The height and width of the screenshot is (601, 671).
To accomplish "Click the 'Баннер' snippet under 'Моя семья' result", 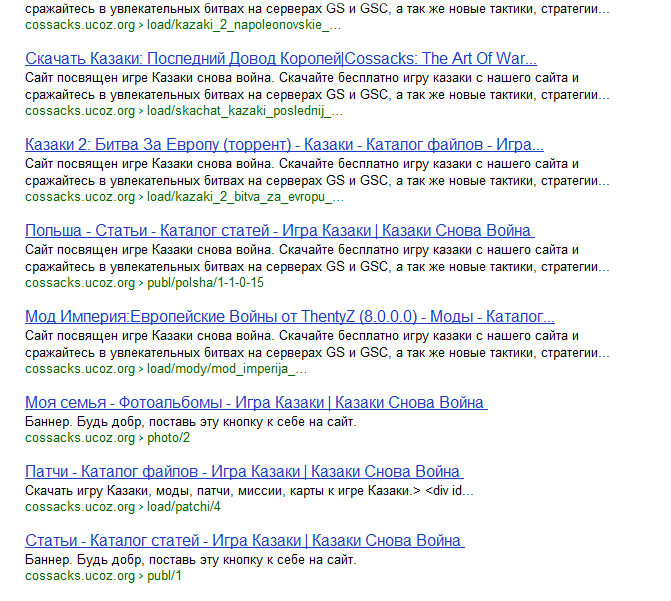I will pos(190,422).
